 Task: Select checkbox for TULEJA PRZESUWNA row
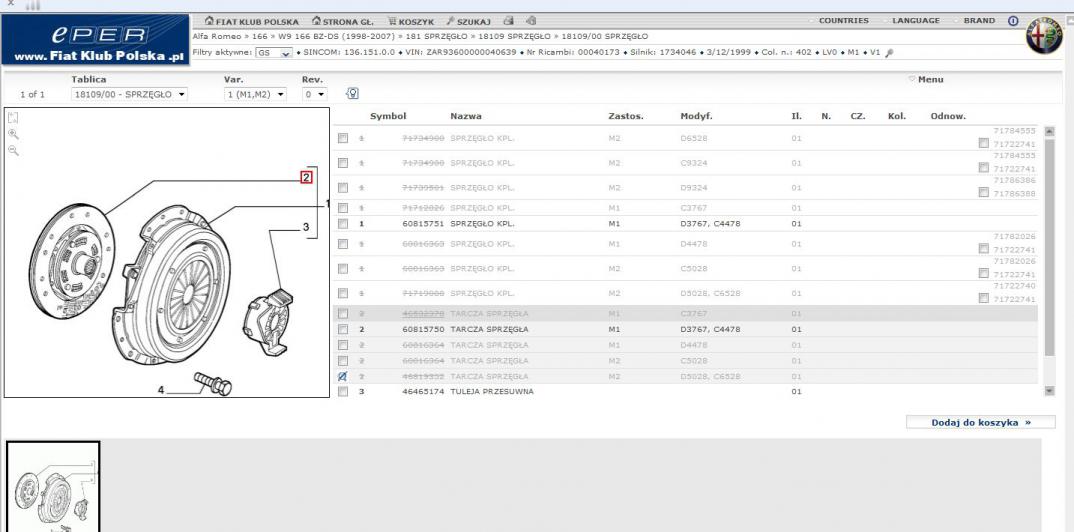[x=343, y=391]
